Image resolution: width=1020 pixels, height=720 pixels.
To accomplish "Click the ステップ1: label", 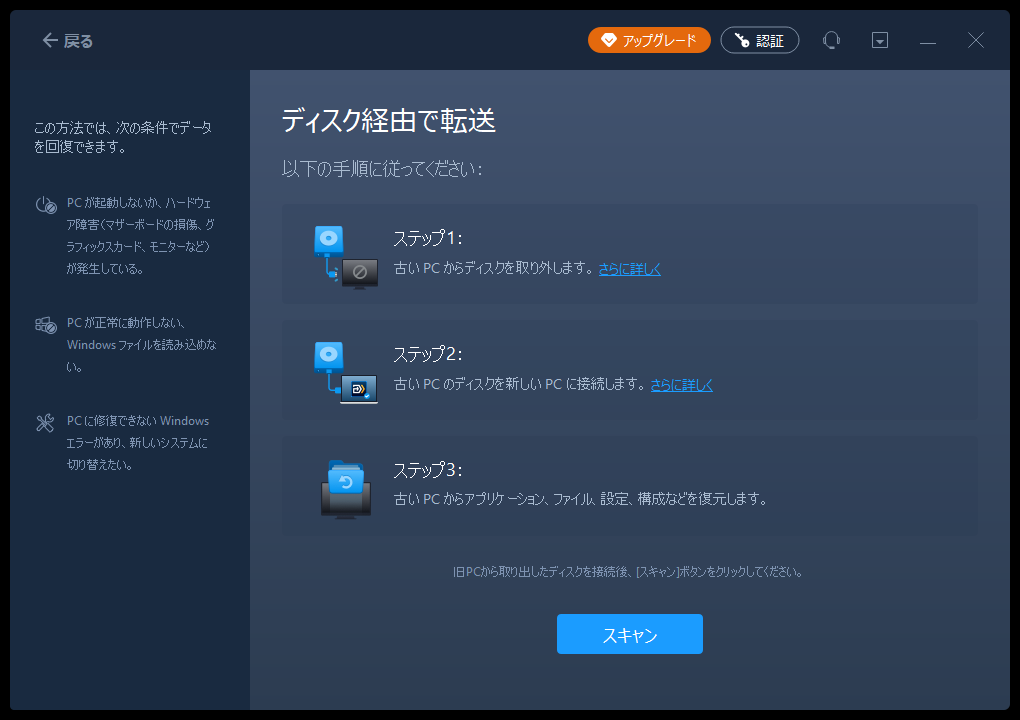I will [x=427, y=238].
